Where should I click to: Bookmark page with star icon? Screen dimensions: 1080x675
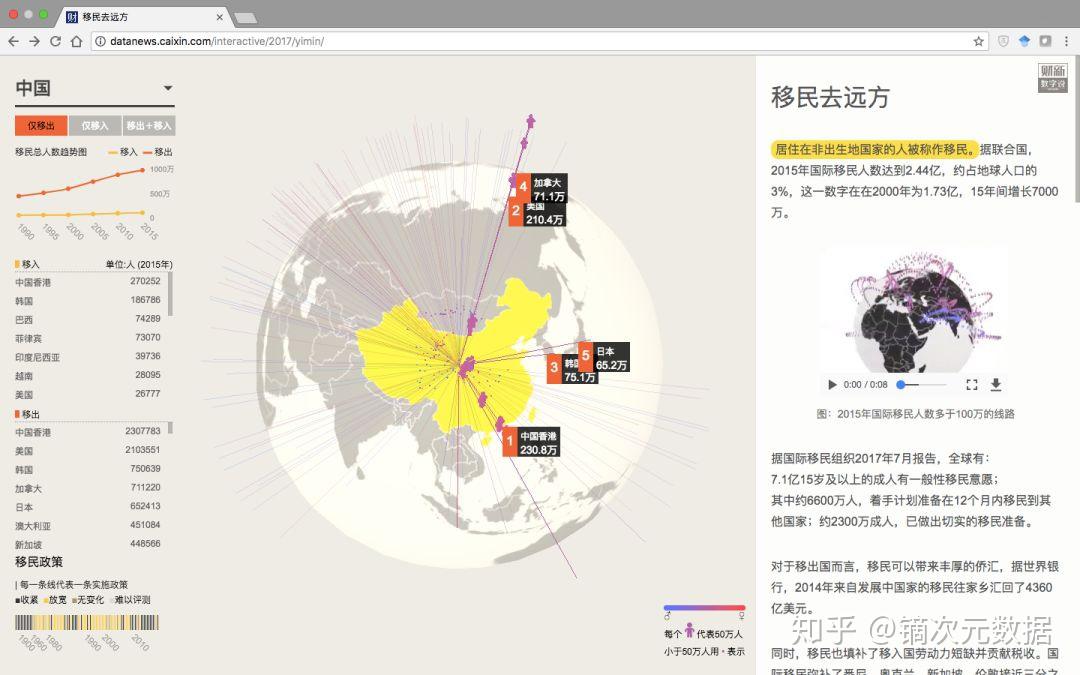979,41
